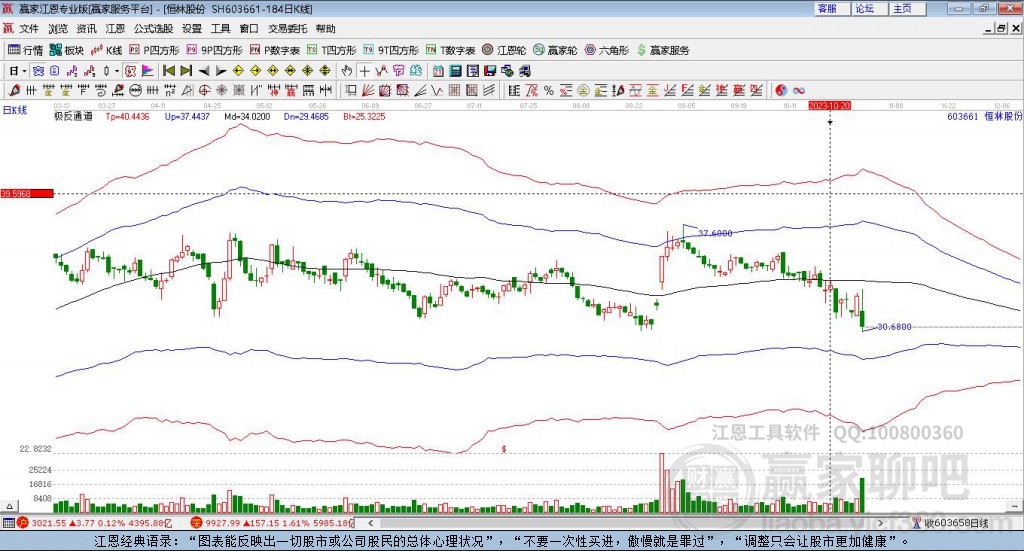The width and height of the screenshot is (1024, 551).
Task: Click the Md=34.0200 indicator value
Action: [247, 116]
